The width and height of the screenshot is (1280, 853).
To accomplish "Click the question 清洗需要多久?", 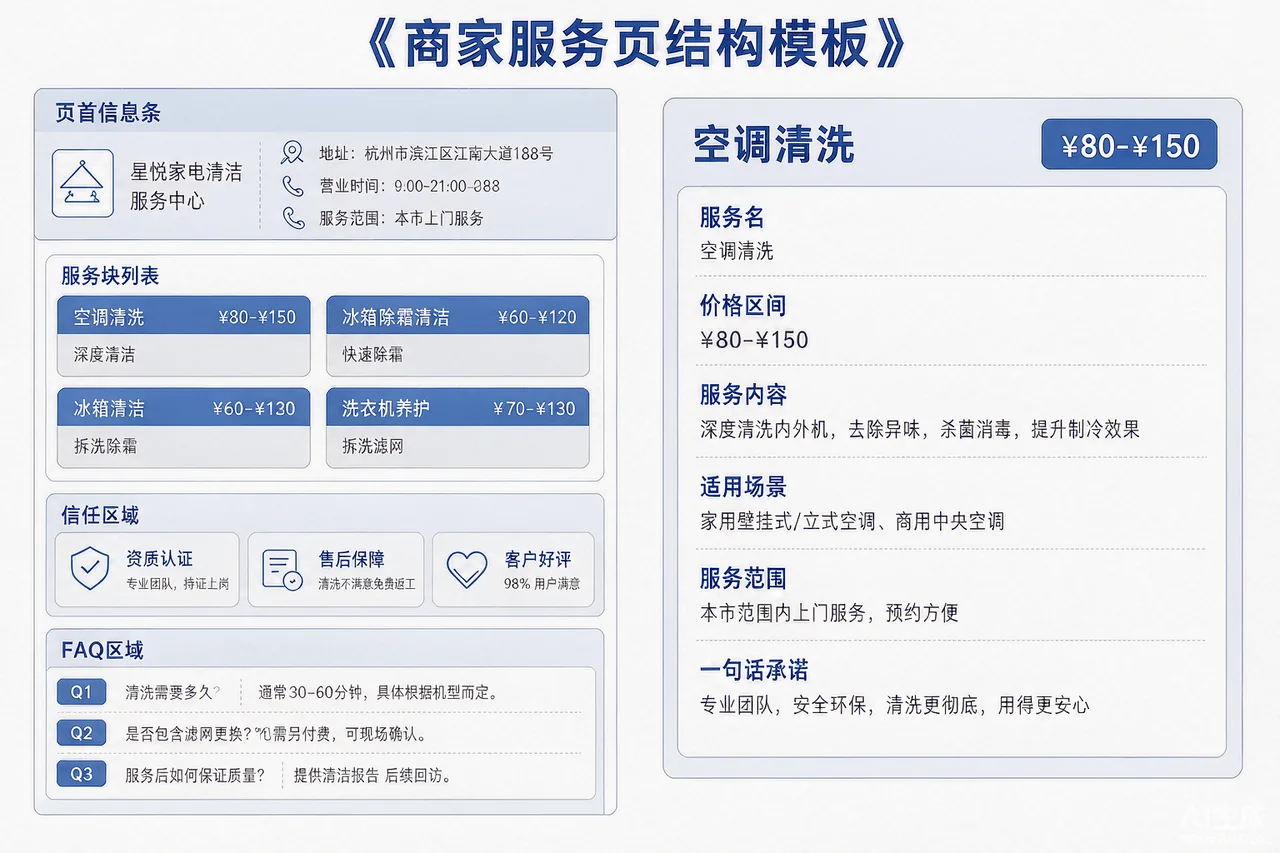I will tap(172, 692).
